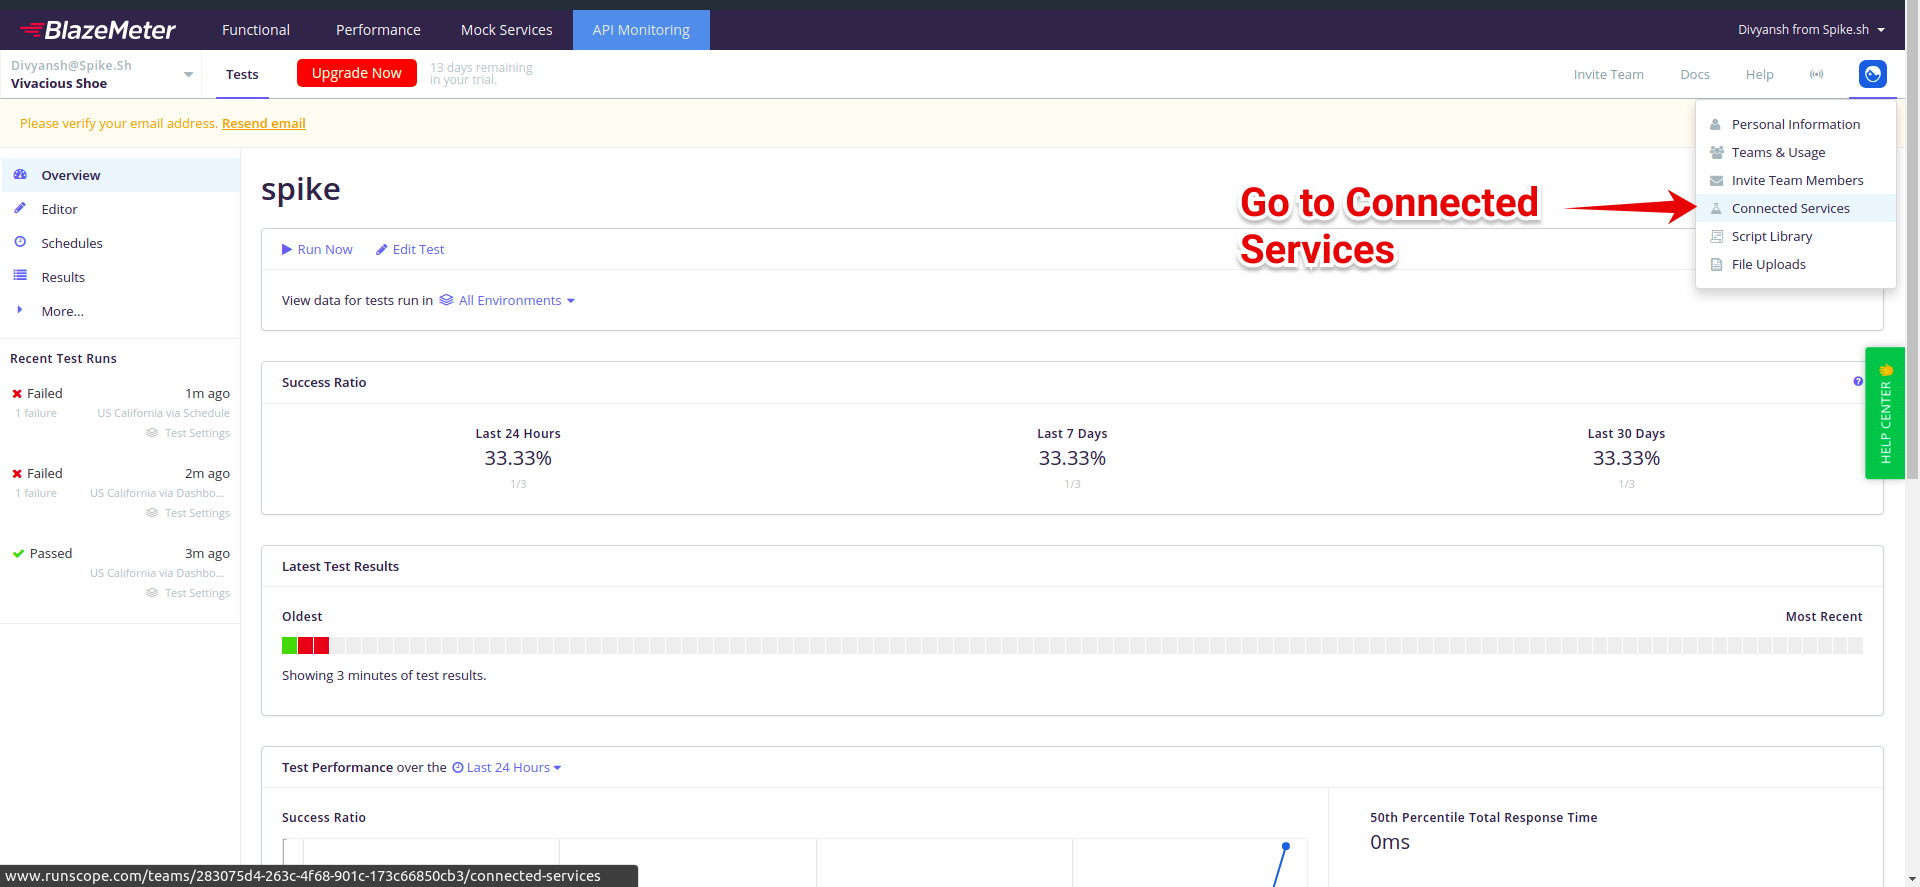Open Divyansh from Spike.sh account dropdown
This screenshot has width=1920, height=887.
[1811, 30]
